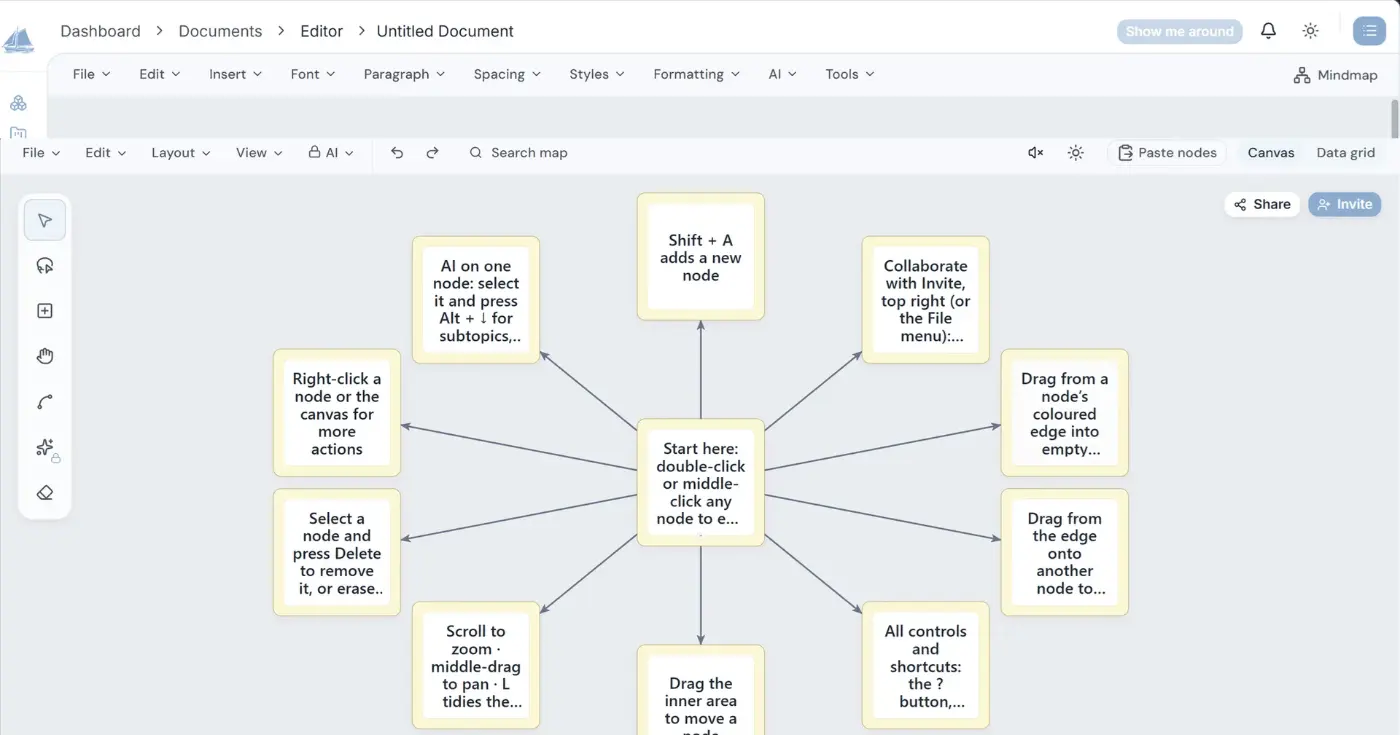This screenshot has width=1400, height=735.
Task: Go to Dashboard breadcrumb
Action: pos(100,31)
